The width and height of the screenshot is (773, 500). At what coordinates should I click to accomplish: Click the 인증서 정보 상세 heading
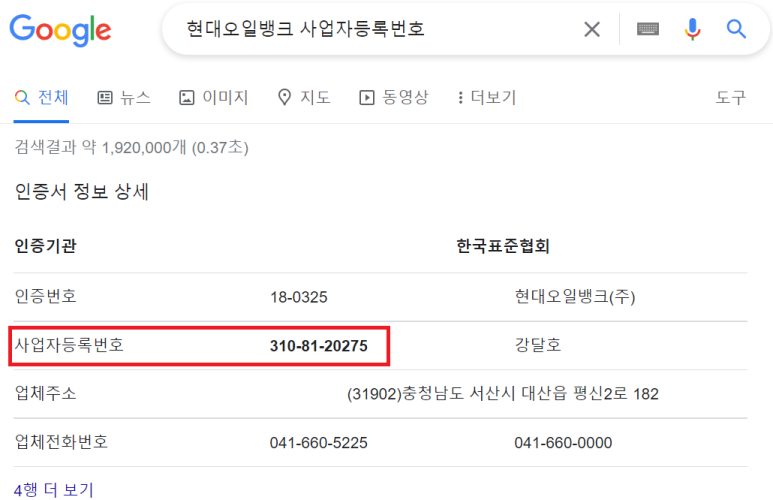point(82,191)
